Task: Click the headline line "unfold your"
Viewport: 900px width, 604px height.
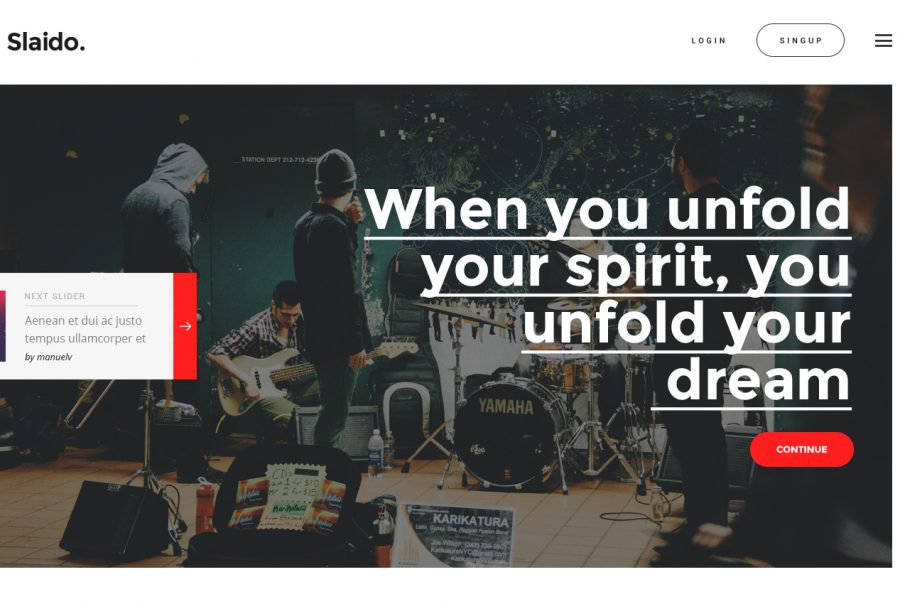Action: 686,323
